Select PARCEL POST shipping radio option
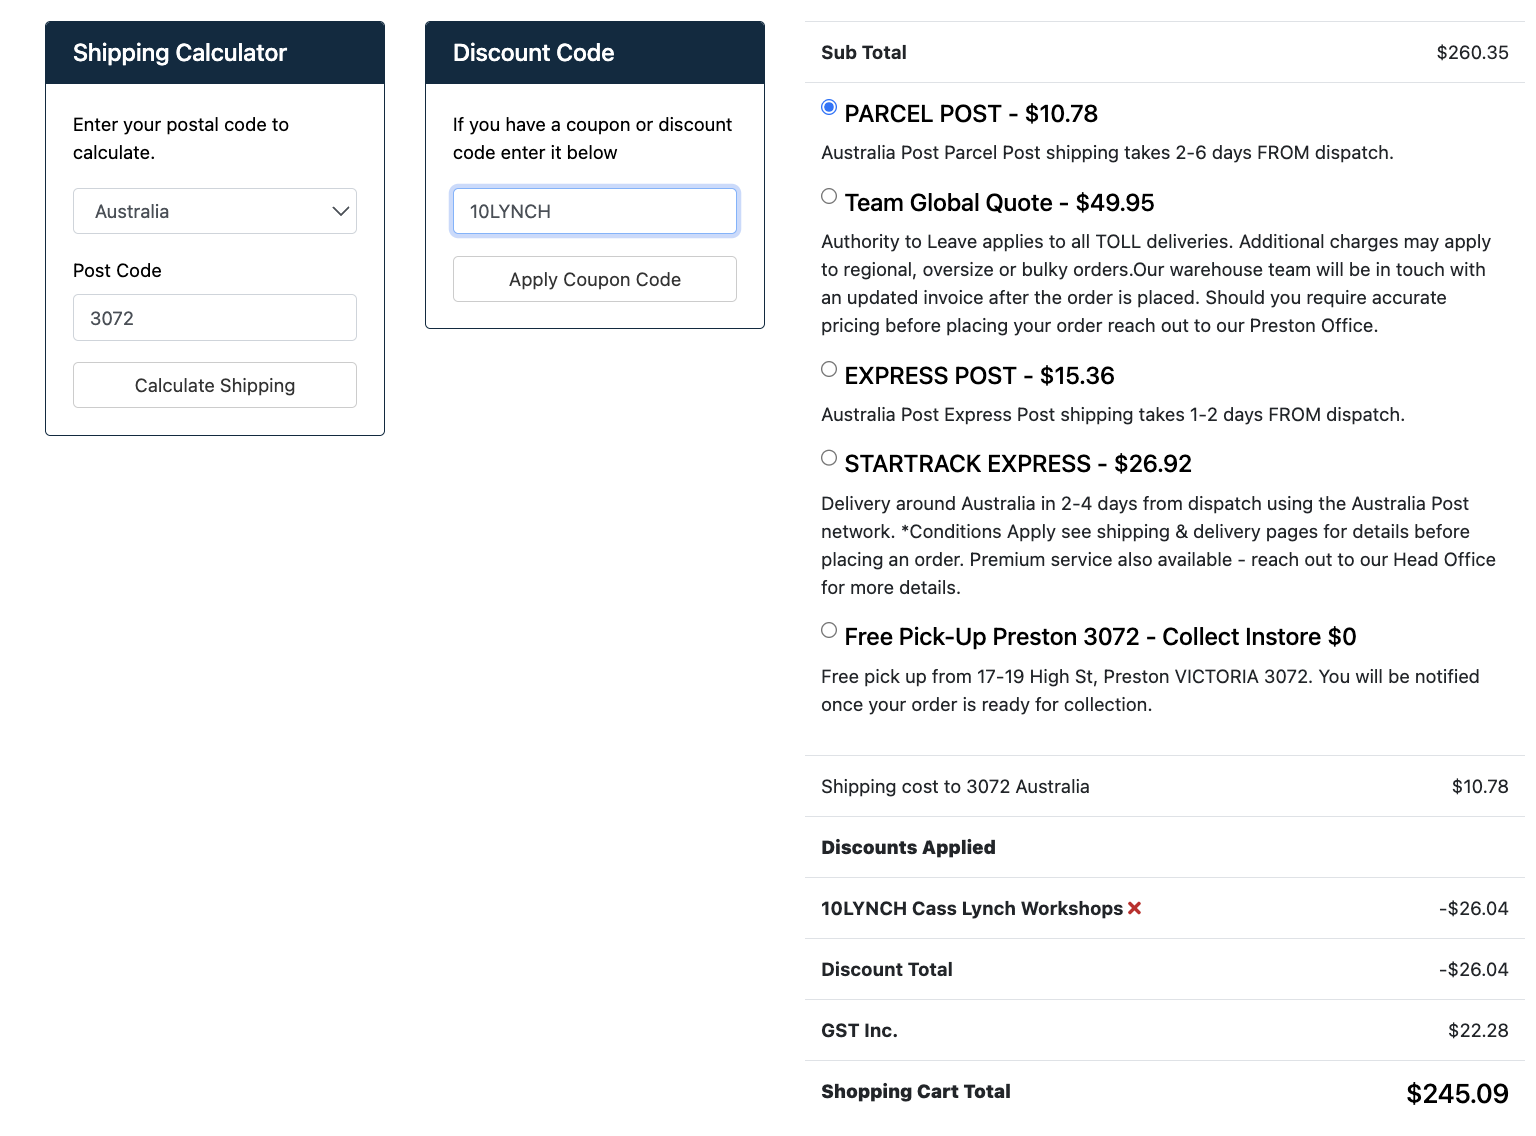 (x=829, y=107)
